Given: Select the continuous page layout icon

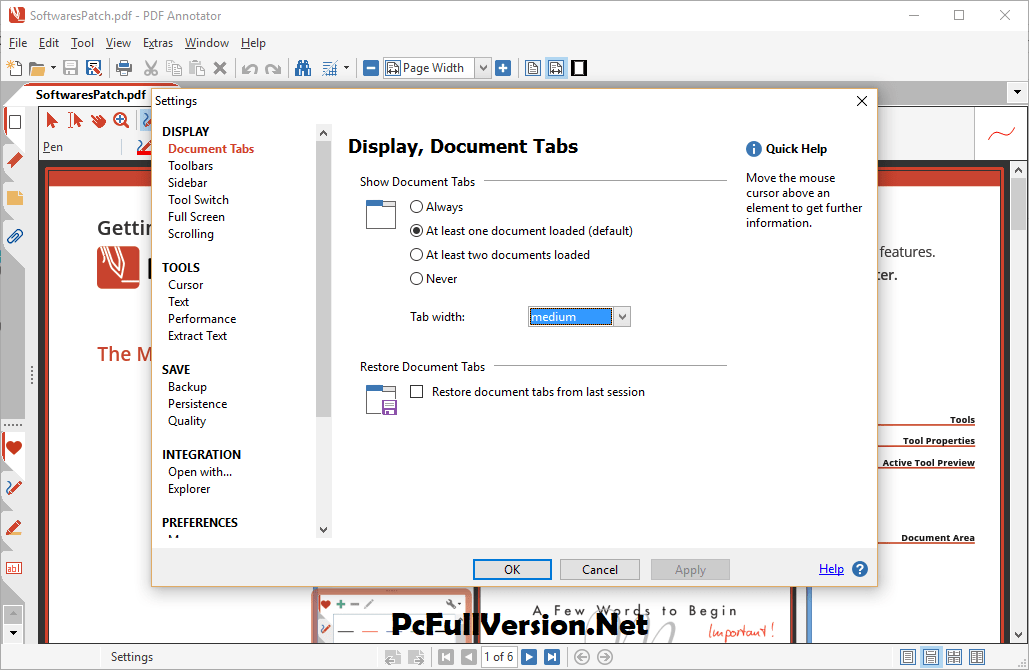Looking at the screenshot, I should [x=931, y=657].
